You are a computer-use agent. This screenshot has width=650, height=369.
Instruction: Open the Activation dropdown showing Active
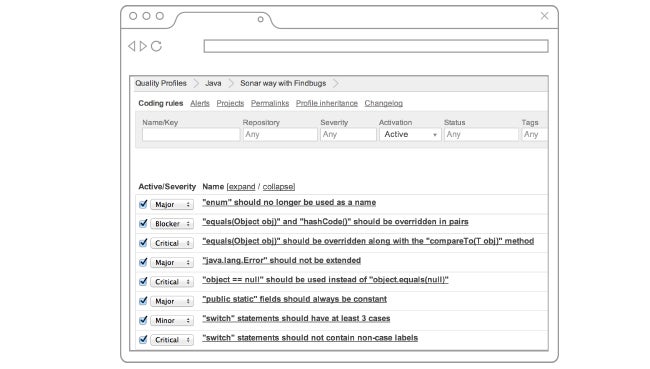(x=410, y=134)
